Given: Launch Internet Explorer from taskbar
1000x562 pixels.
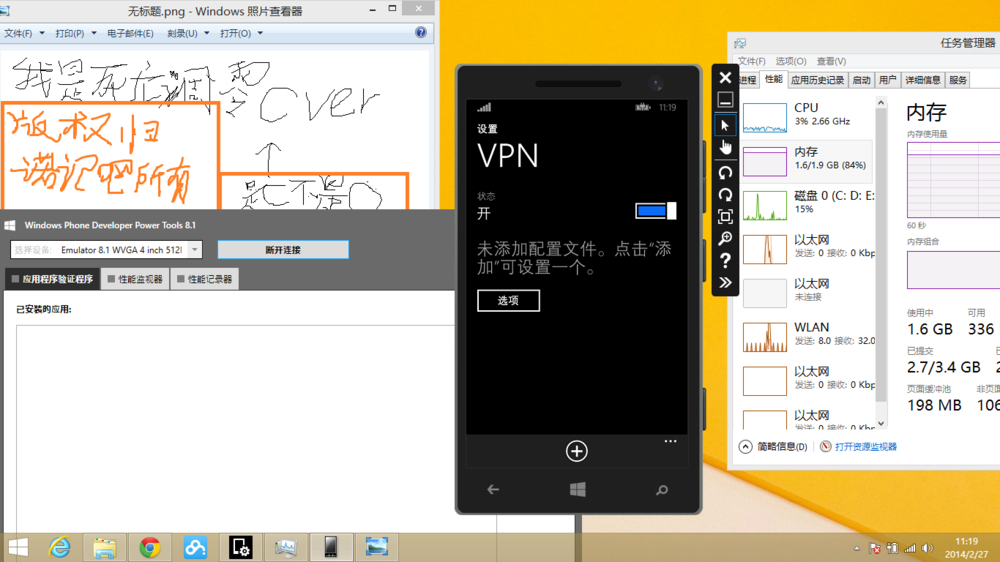Looking at the screenshot, I should point(59,547).
